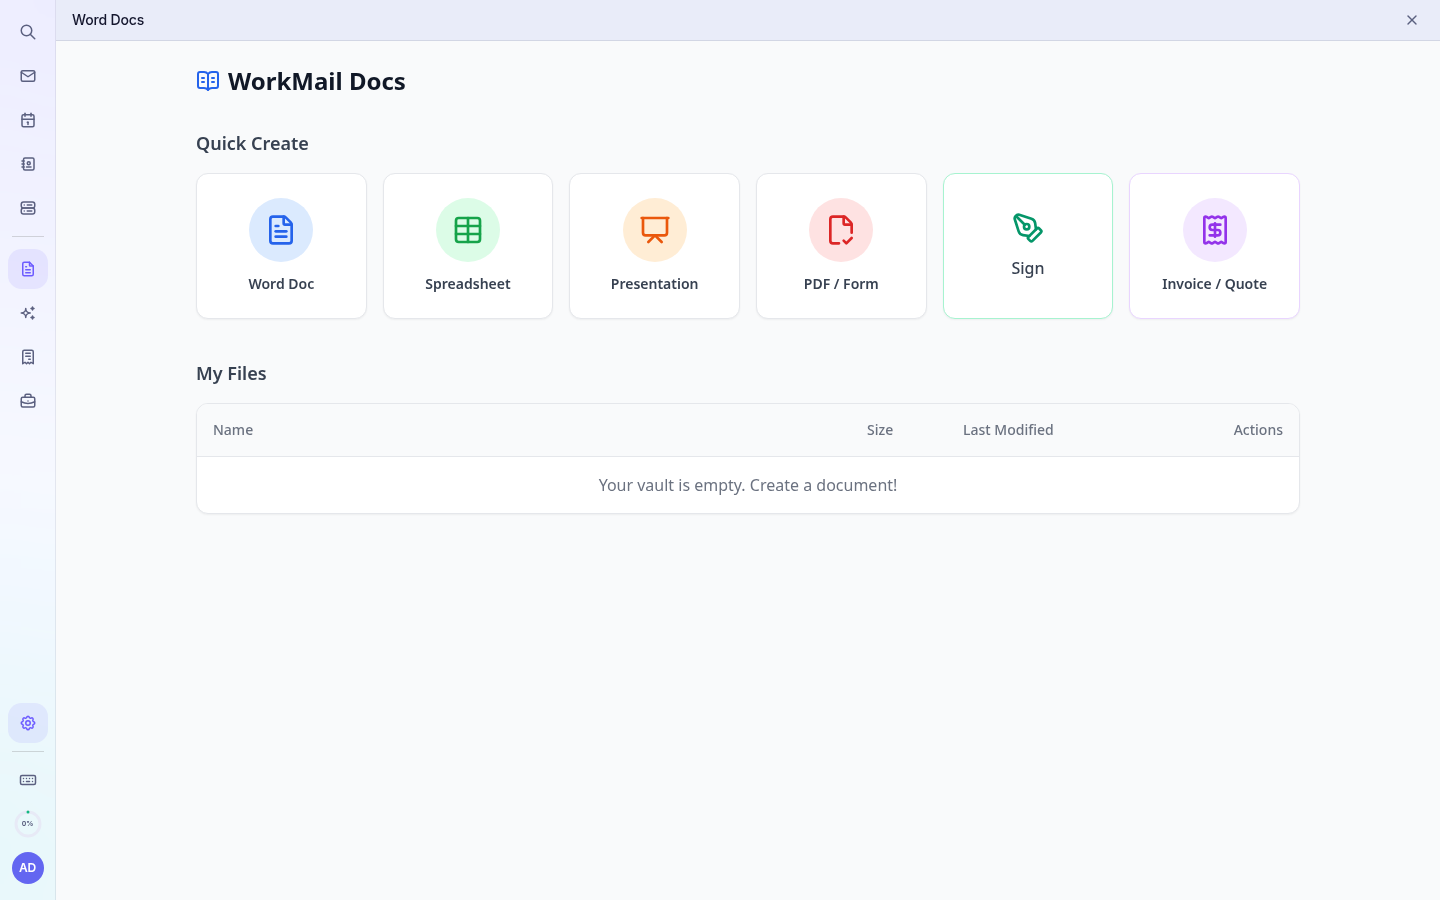Open the storage drive icon in sidebar
Viewport: 1440px width, 900px height.
point(28,208)
